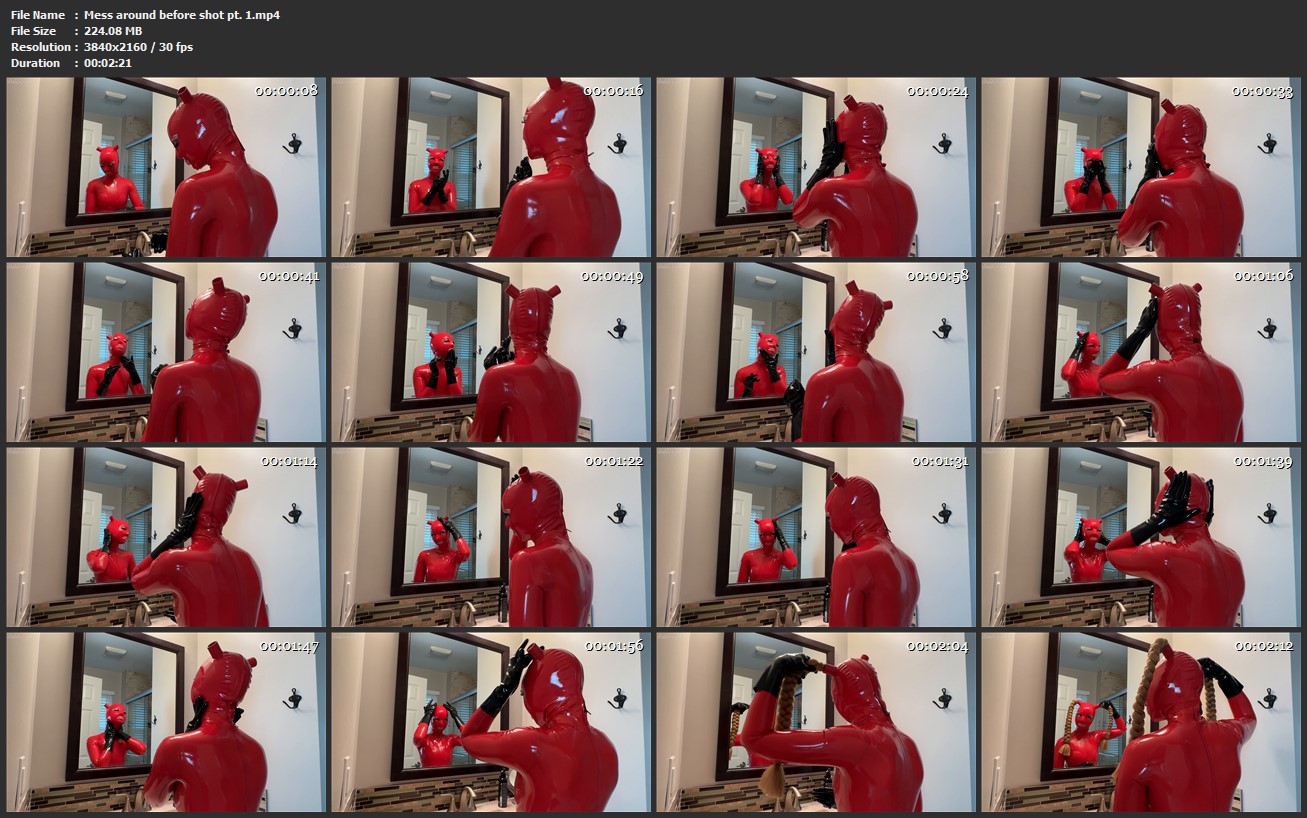Select the thumbnail stamped 00:01:56

point(491,722)
